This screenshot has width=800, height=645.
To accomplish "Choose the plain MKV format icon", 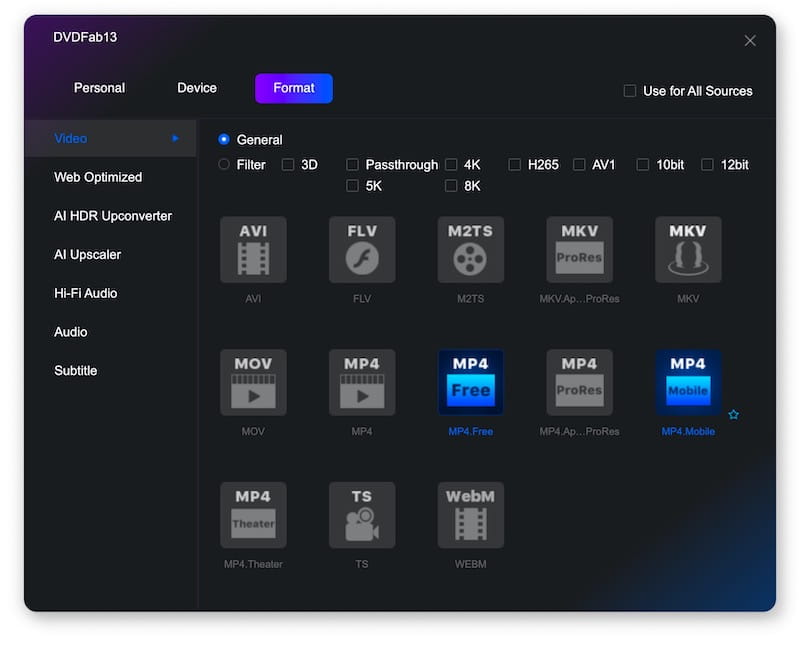I will tap(688, 250).
